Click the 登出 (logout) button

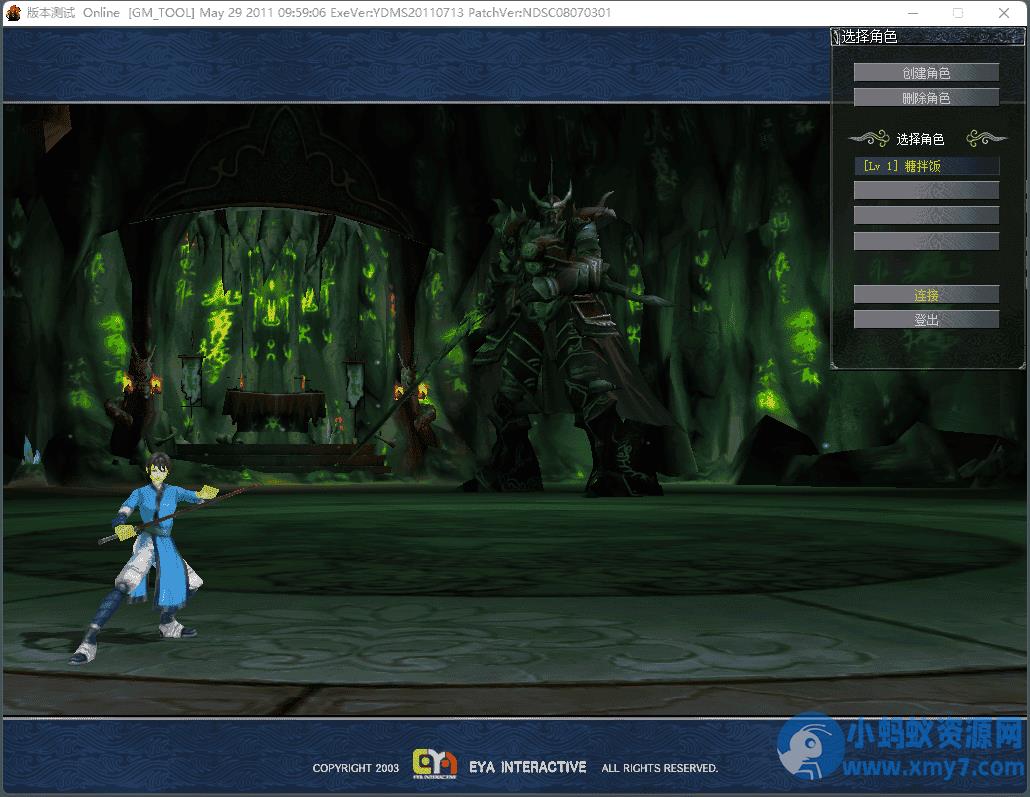pyautogui.click(x=926, y=319)
